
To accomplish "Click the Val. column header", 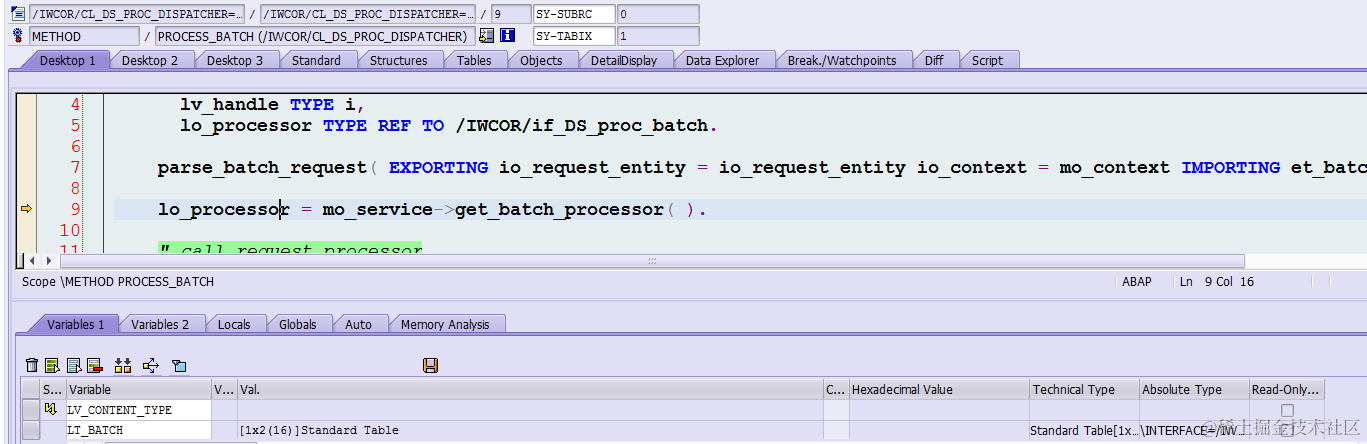I will 529,390.
